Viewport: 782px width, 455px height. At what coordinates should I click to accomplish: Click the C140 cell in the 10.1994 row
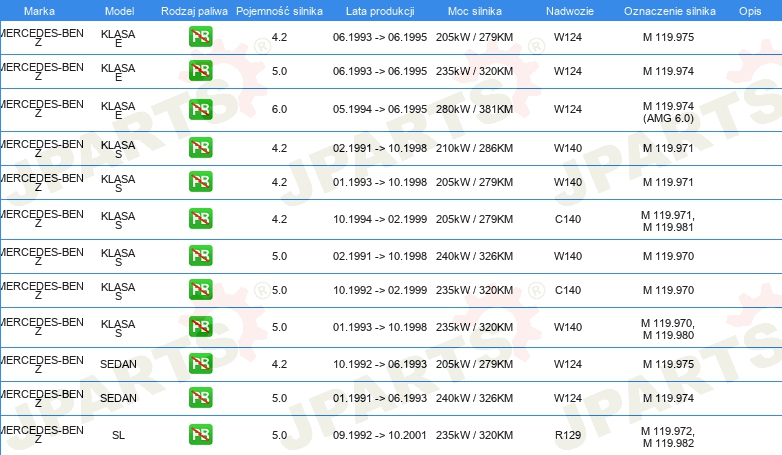[568, 219]
